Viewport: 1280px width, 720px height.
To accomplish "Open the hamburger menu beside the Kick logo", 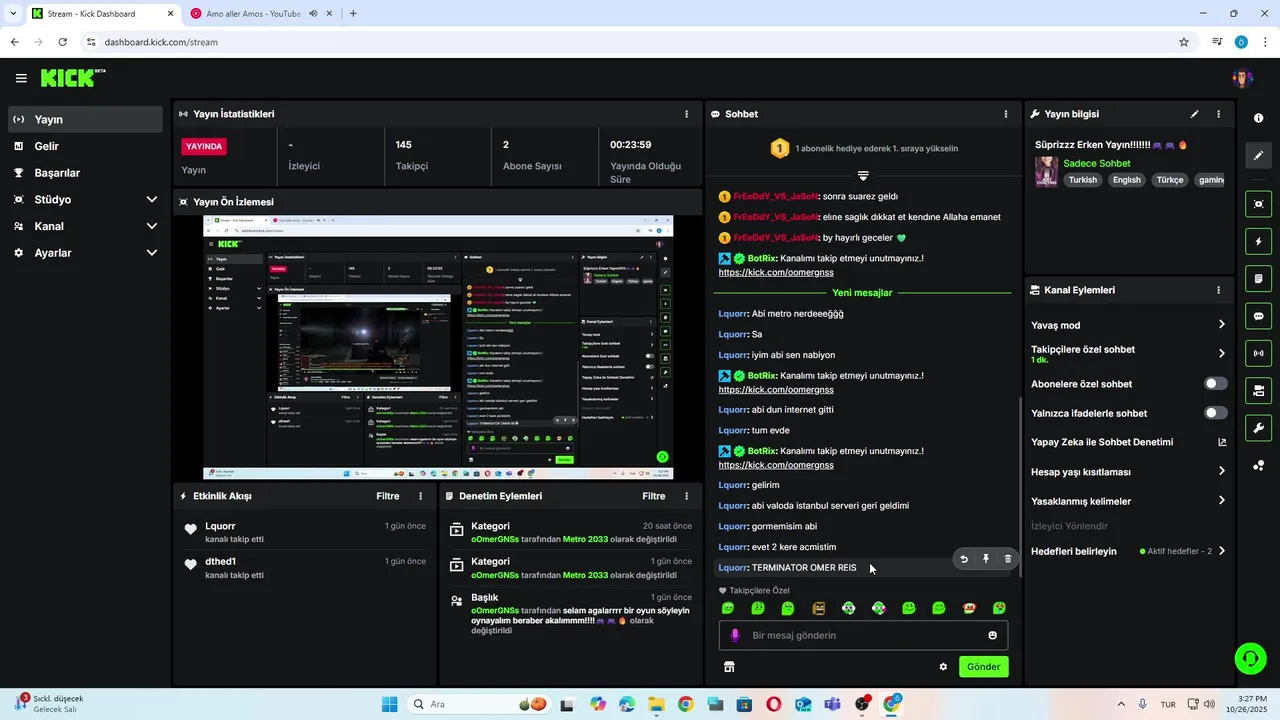I will tap(21, 78).
